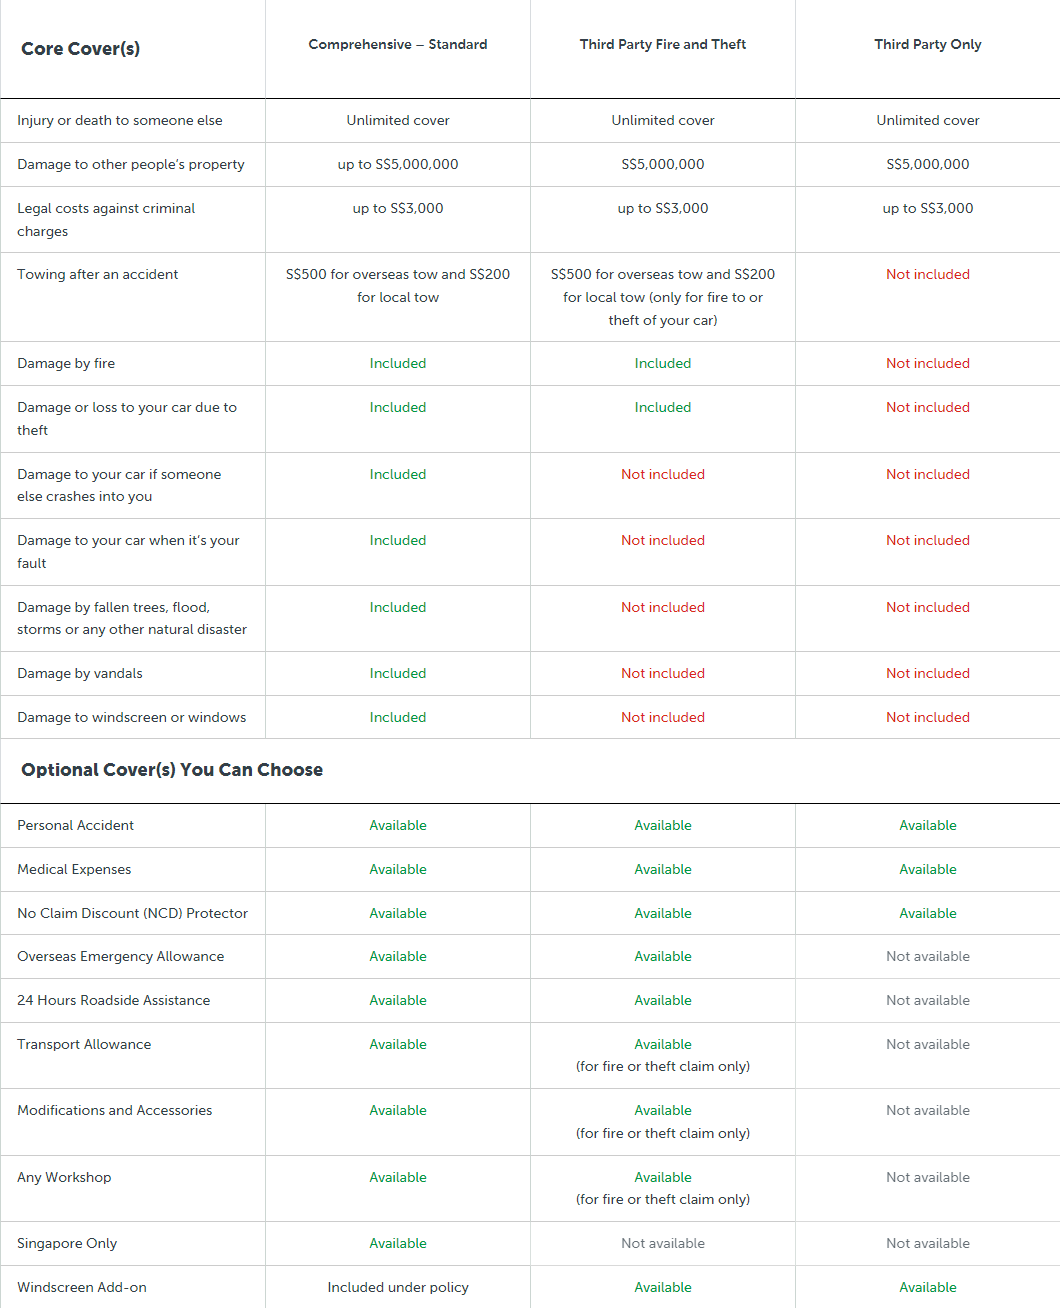Click 'Damage by fallen trees, flood' row label
This screenshot has height=1308, width=1060.
[x=132, y=618]
